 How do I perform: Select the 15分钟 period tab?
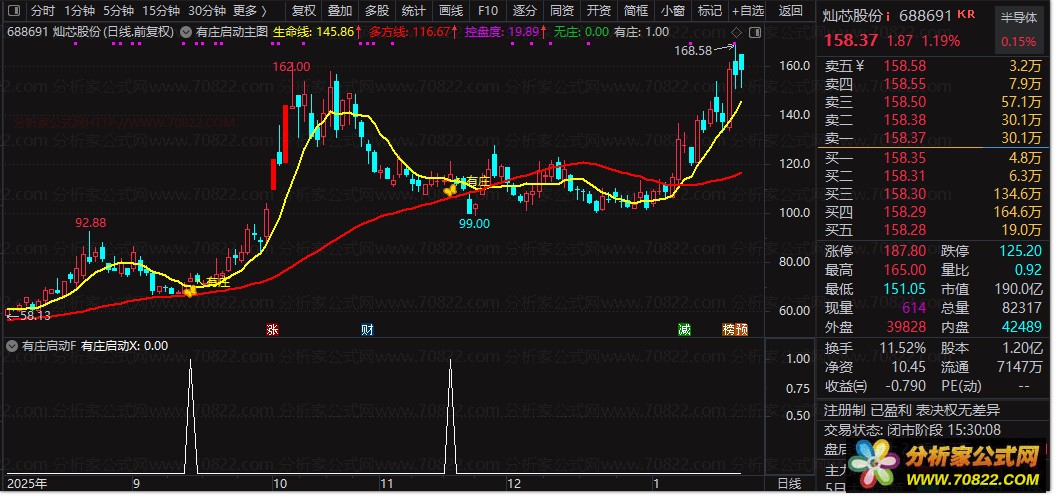point(161,11)
